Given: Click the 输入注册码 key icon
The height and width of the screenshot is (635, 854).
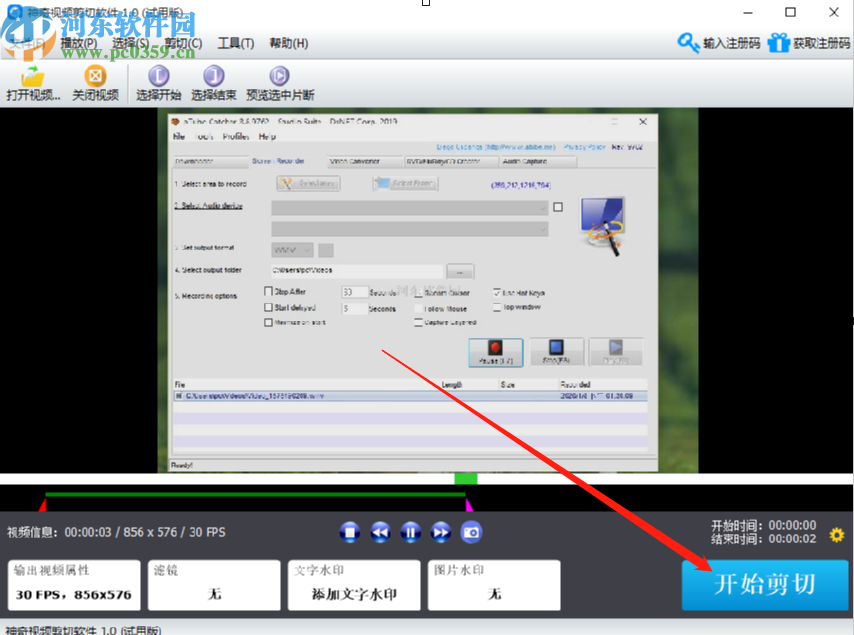Looking at the screenshot, I should [688, 42].
